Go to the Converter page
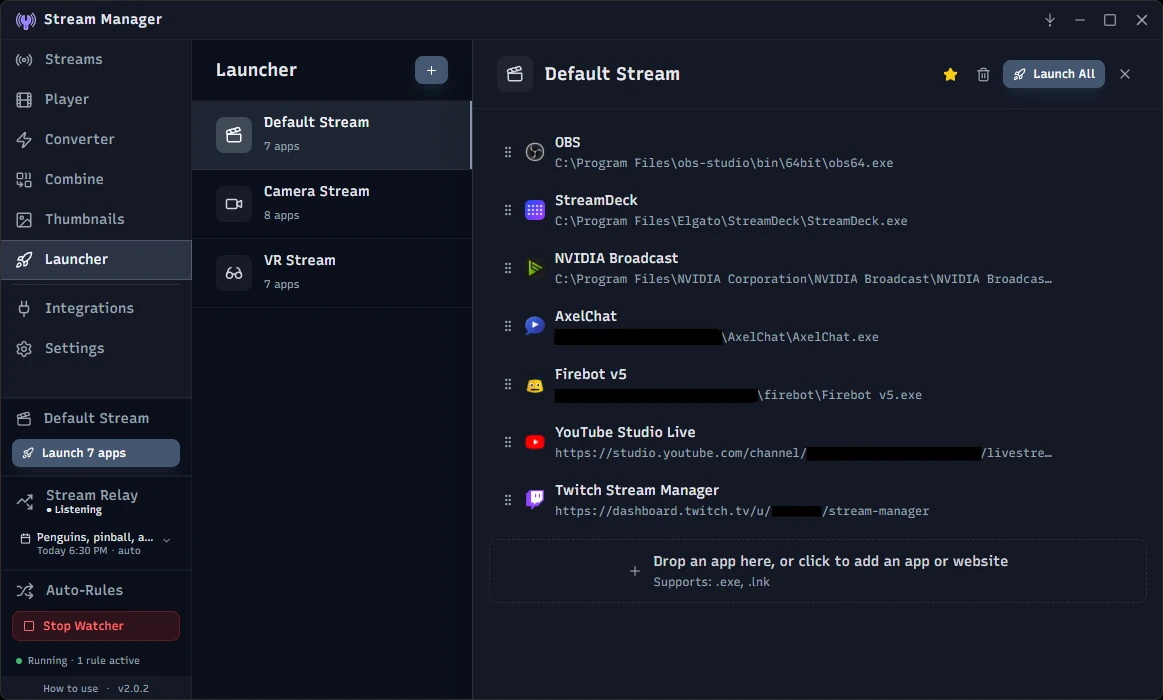Viewport: 1163px width, 700px height. point(96,139)
